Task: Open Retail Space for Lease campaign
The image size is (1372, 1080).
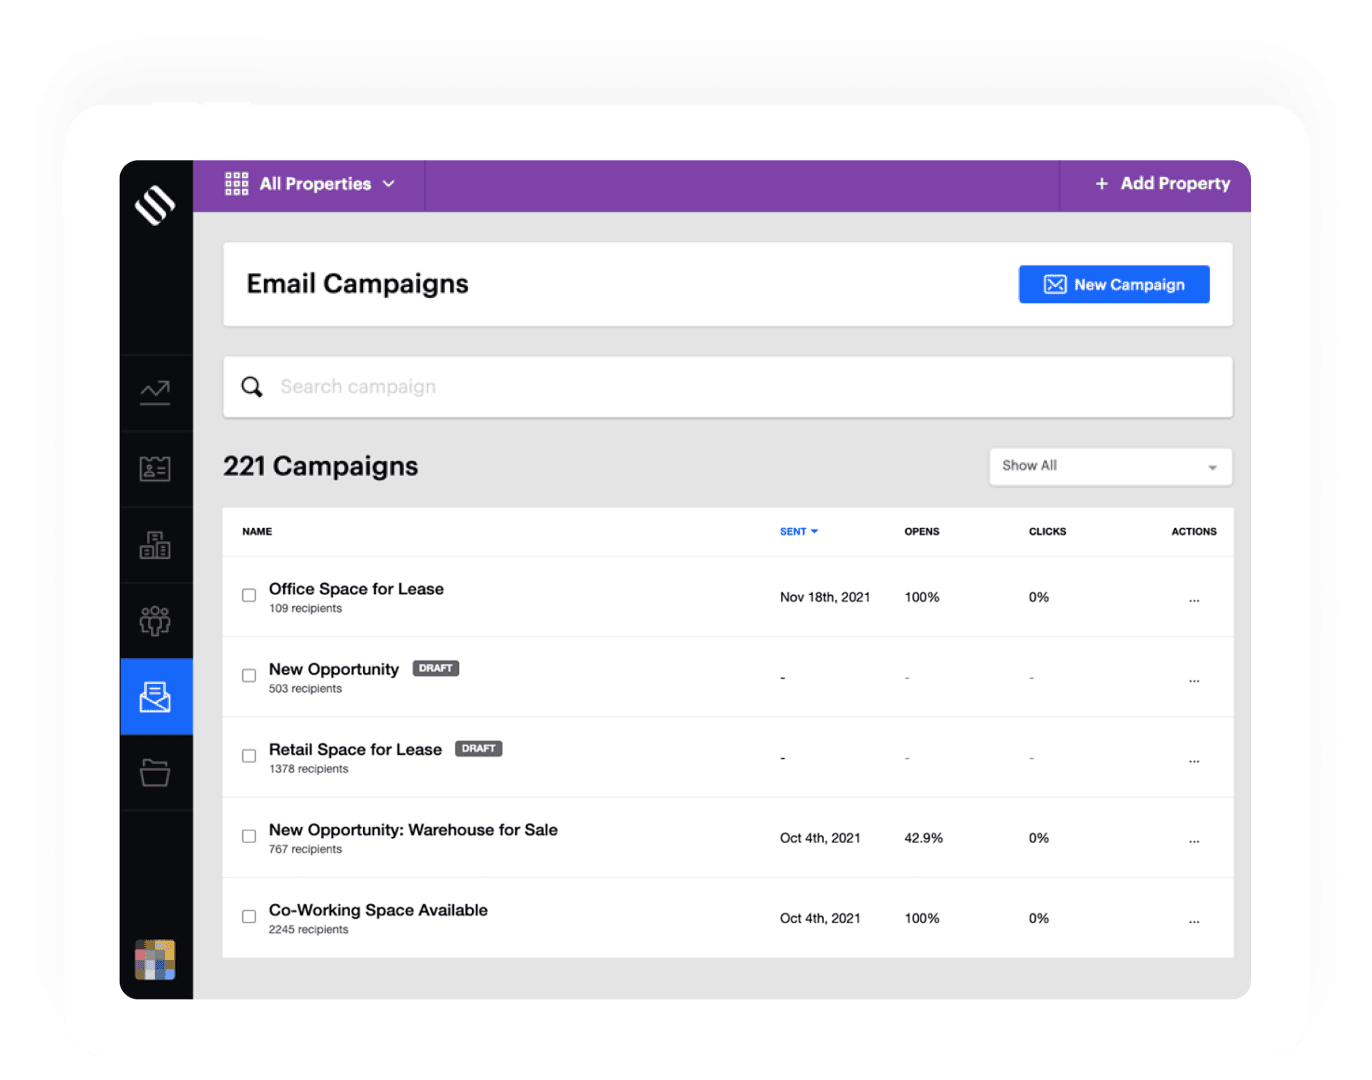Action: [x=355, y=749]
